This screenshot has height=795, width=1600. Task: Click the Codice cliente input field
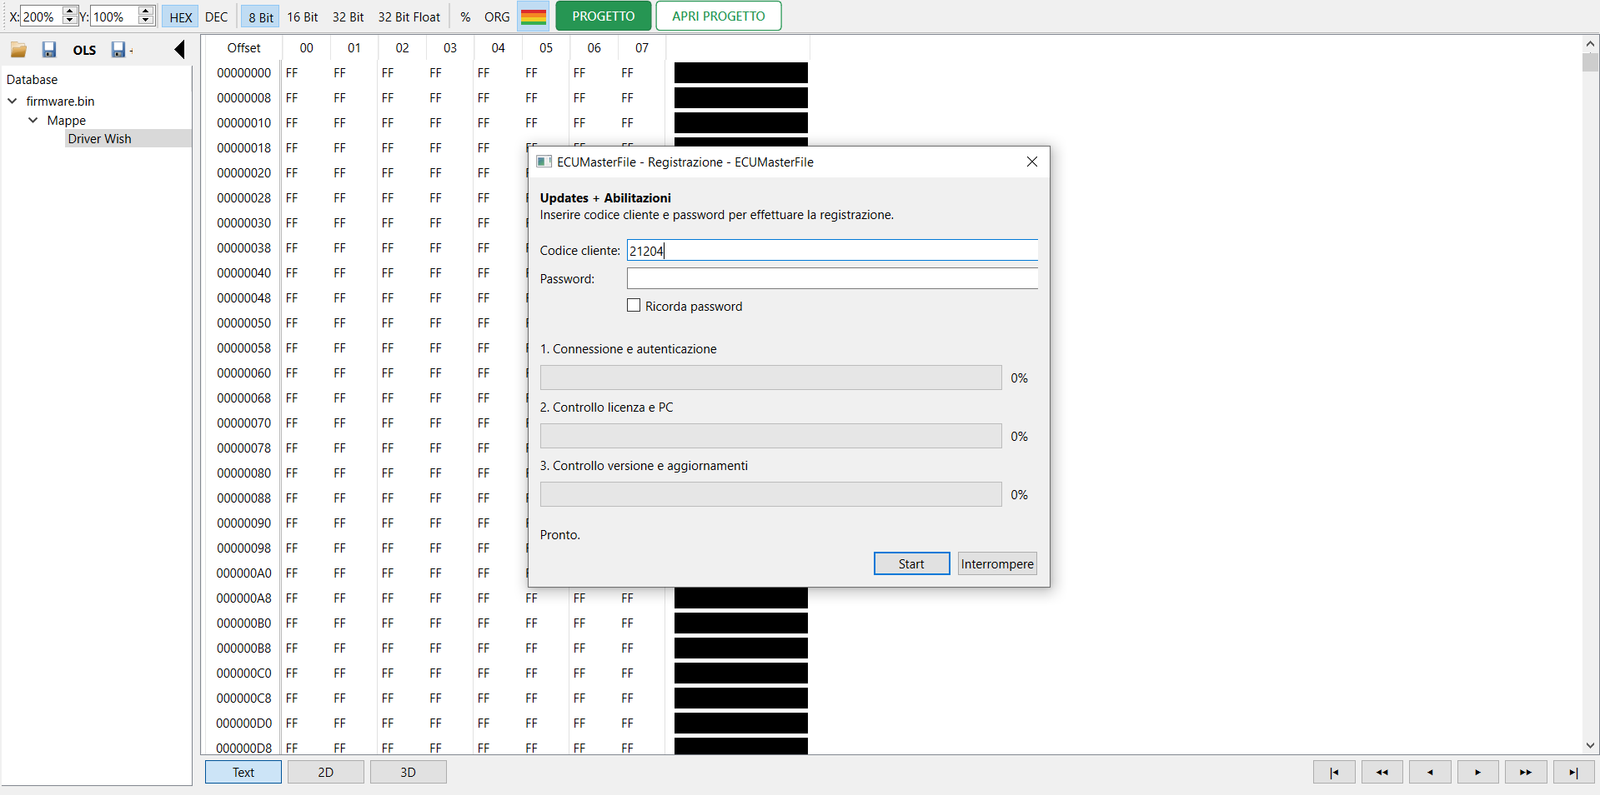click(x=832, y=251)
